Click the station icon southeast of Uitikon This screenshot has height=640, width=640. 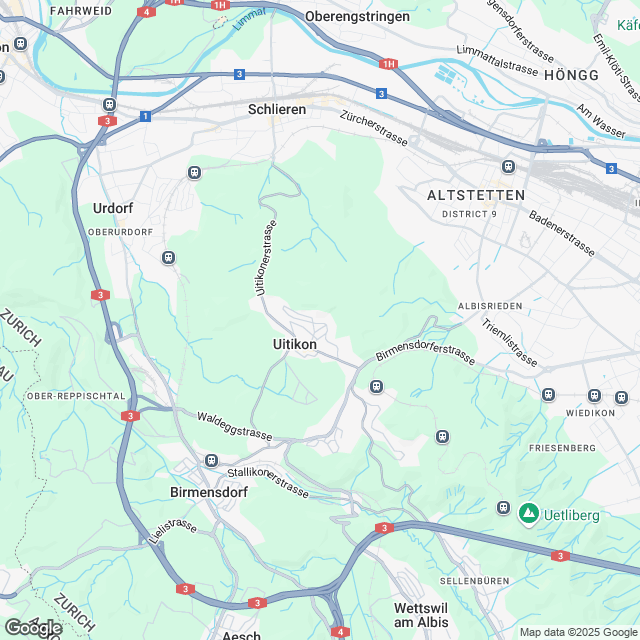coord(376,386)
